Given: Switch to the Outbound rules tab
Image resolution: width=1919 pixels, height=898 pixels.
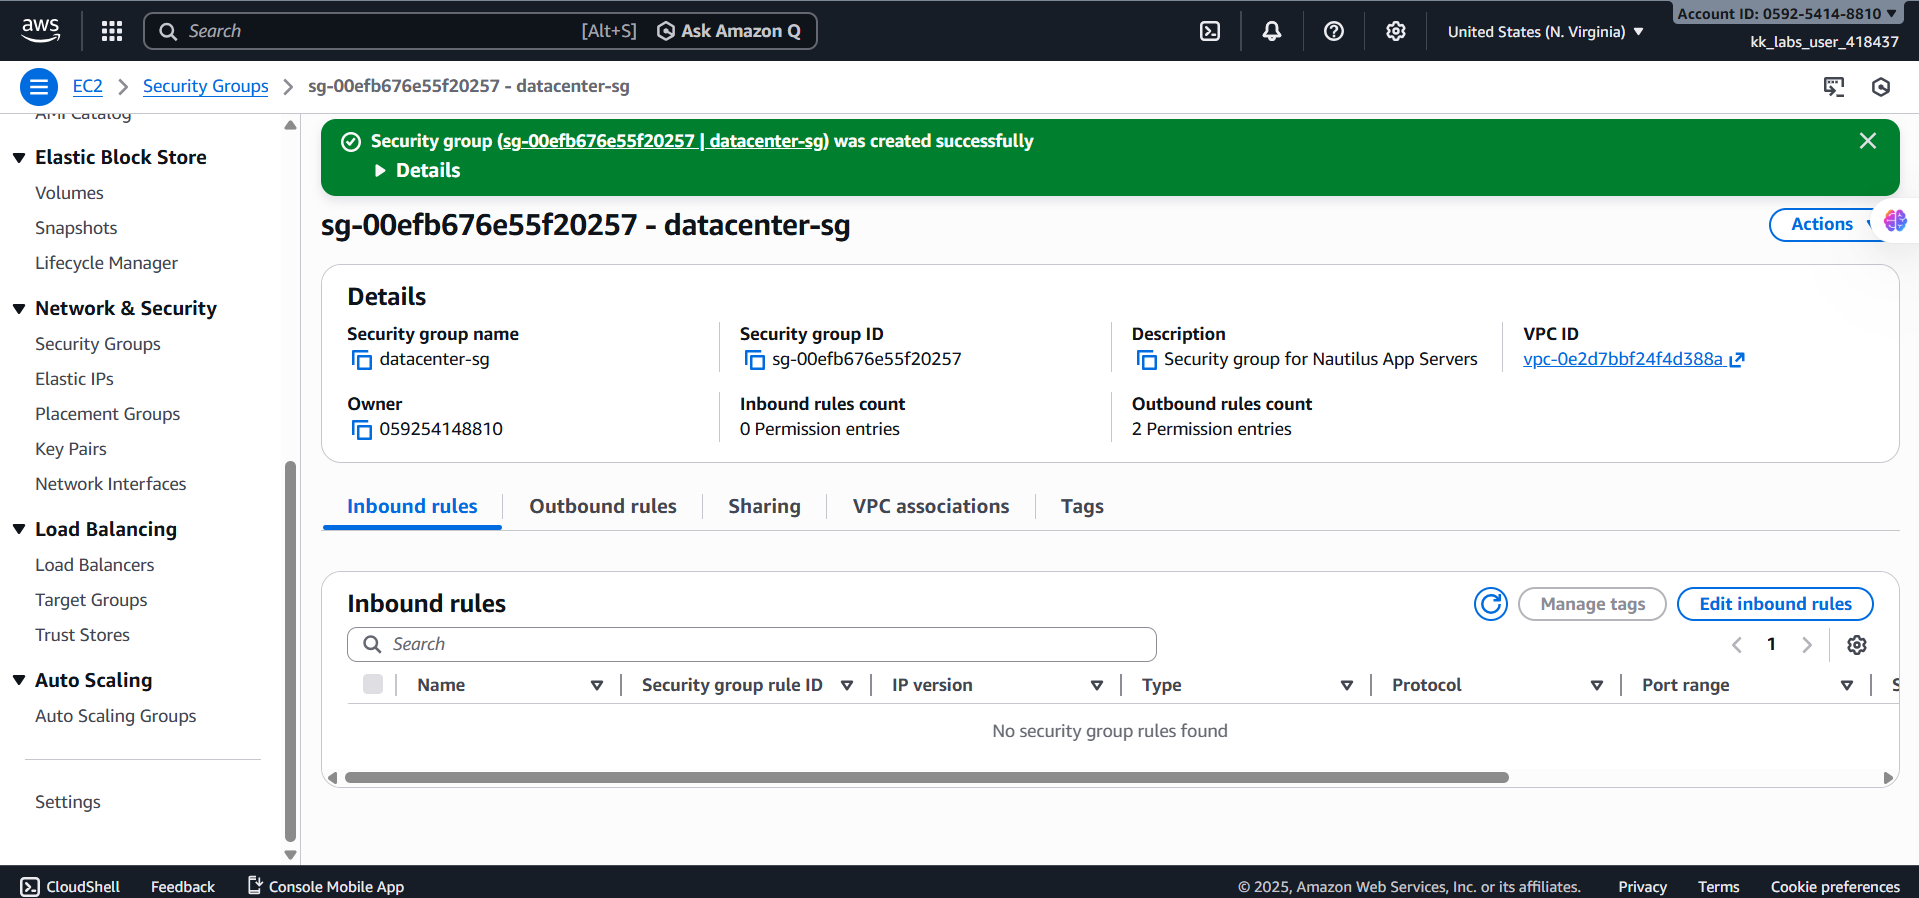Looking at the screenshot, I should (602, 507).
